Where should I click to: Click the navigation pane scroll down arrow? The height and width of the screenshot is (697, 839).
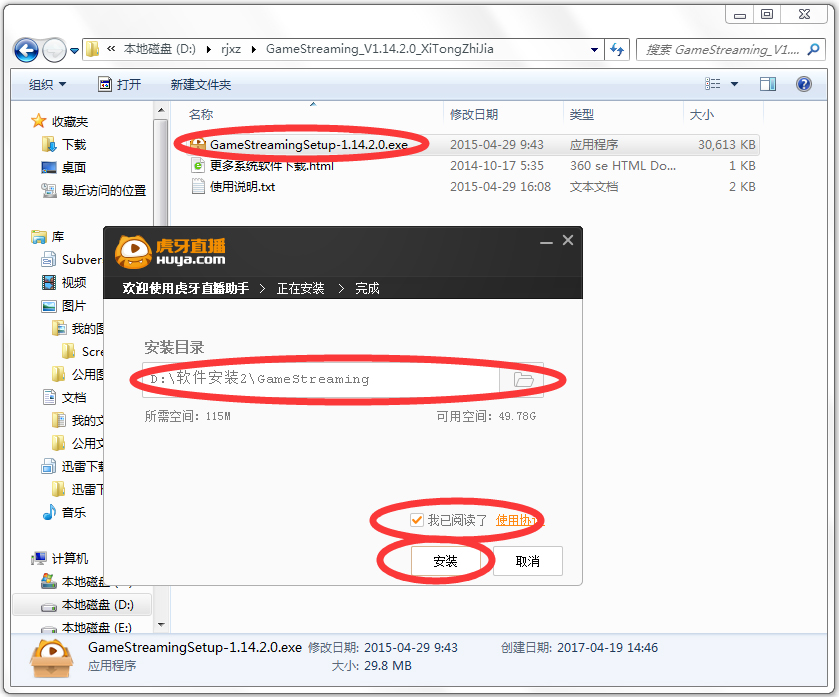pyautogui.click(x=161, y=624)
